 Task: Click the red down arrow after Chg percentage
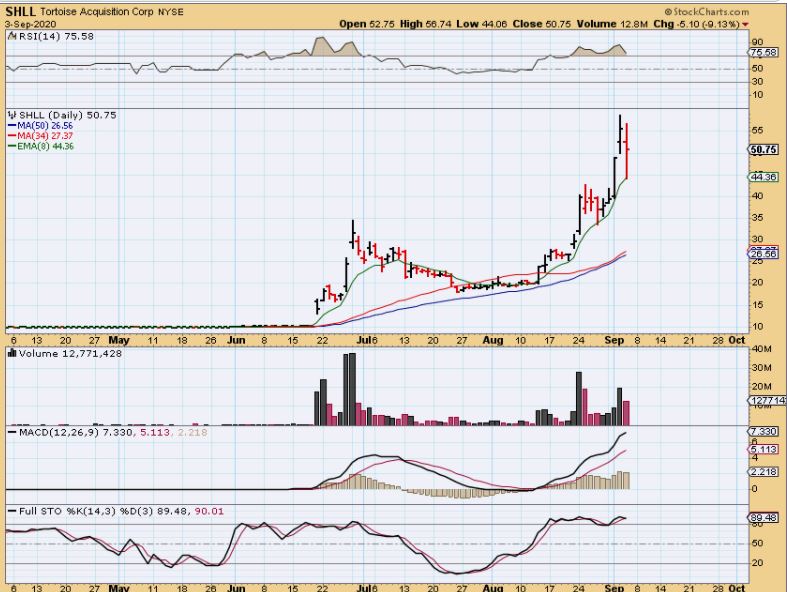click(x=745, y=24)
